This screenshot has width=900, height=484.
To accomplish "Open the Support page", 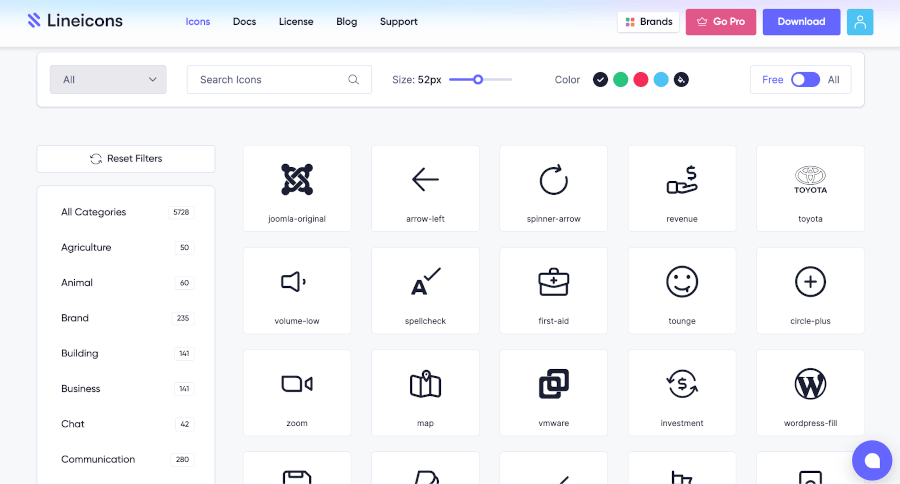I will 398,22.
